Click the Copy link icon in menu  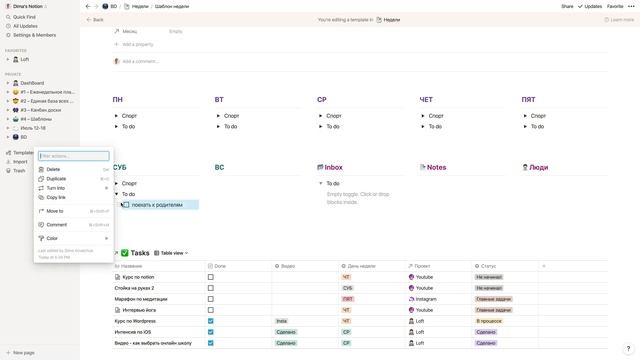[x=41, y=198]
